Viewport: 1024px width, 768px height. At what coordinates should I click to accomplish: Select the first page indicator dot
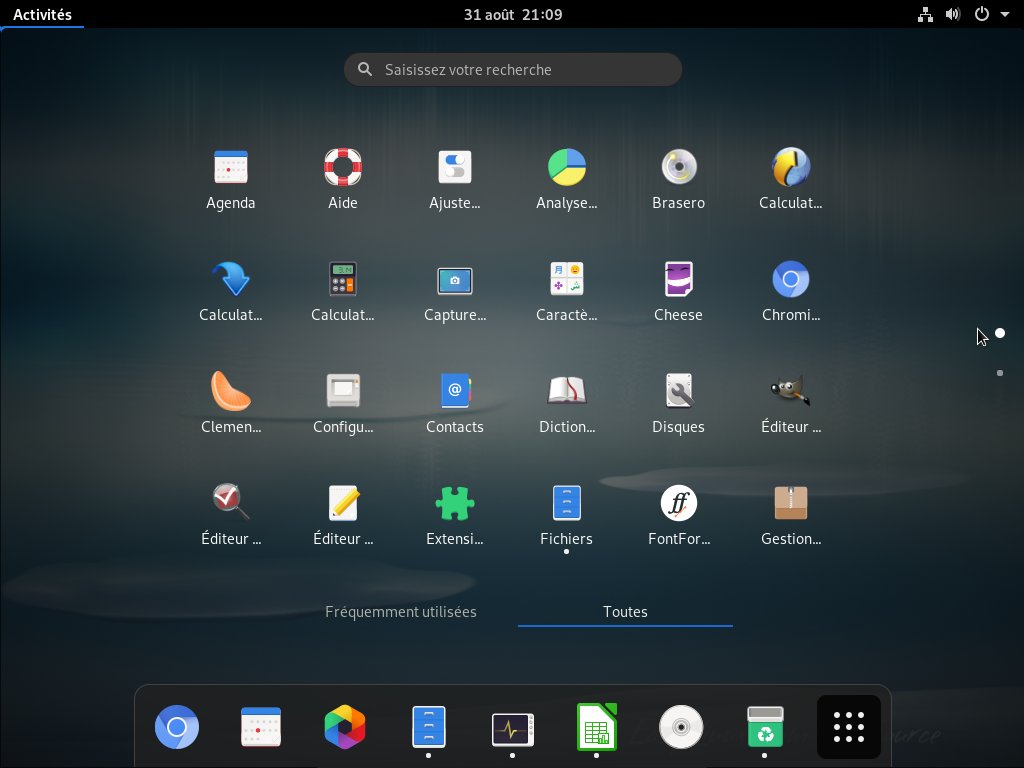coord(1000,334)
